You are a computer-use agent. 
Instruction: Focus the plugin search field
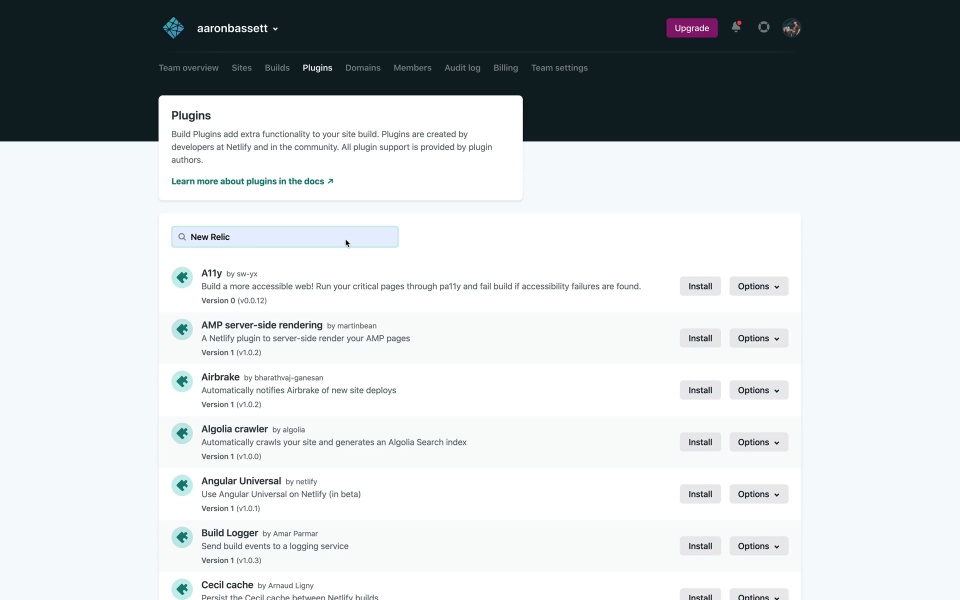click(285, 237)
